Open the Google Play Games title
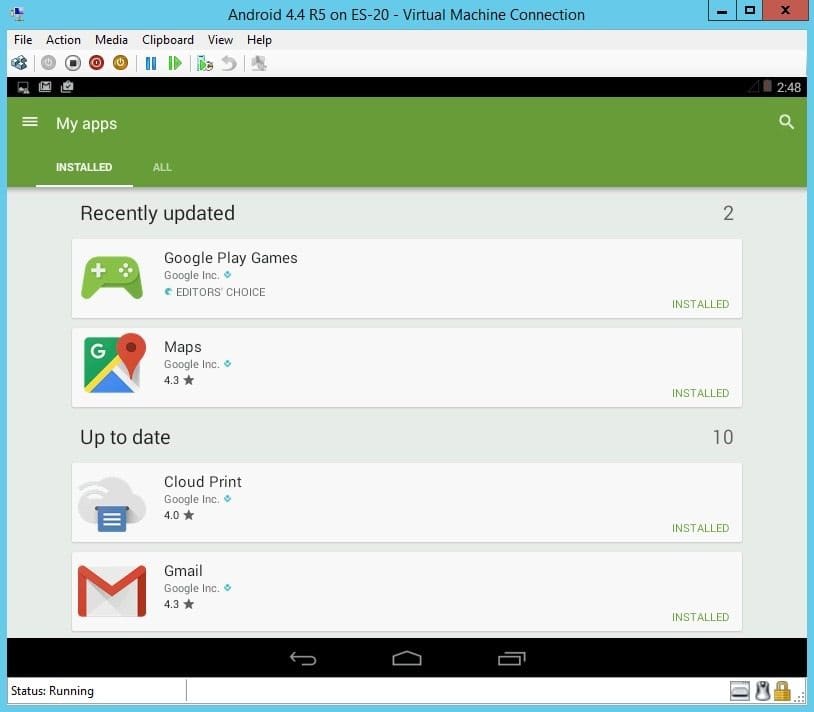814x712 pixels. click(230, 258)
